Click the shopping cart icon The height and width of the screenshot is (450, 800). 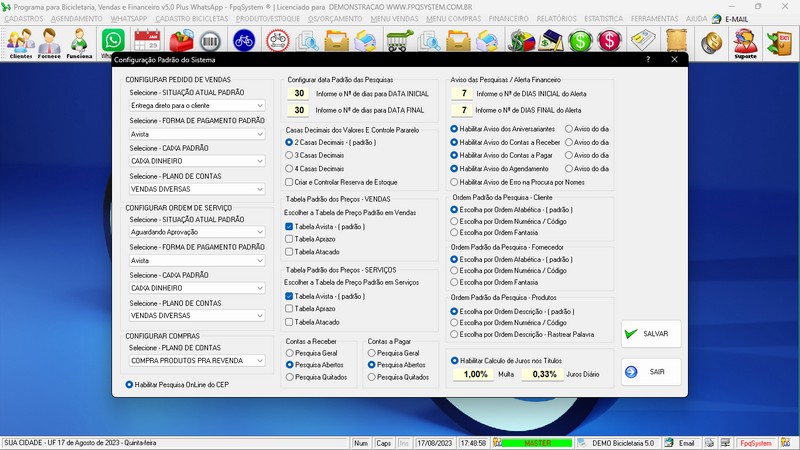(x=399, y=41)
